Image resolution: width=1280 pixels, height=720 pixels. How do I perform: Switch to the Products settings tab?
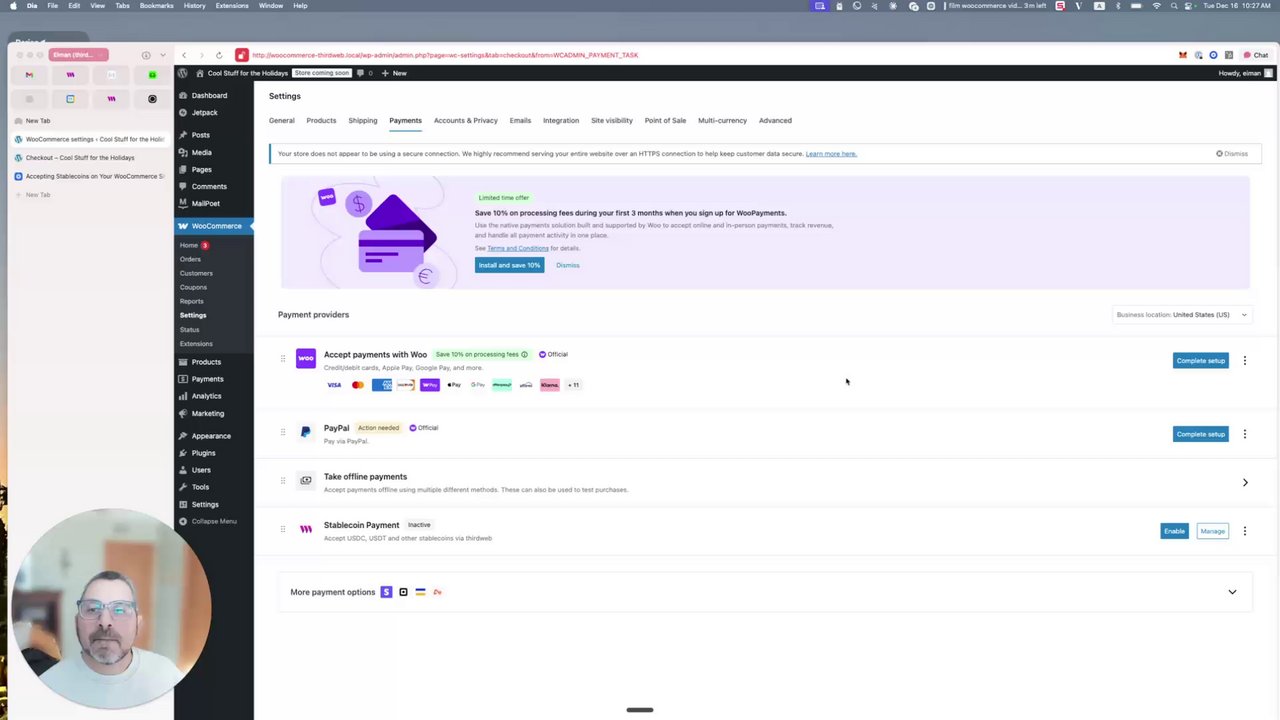click(321, 120)
